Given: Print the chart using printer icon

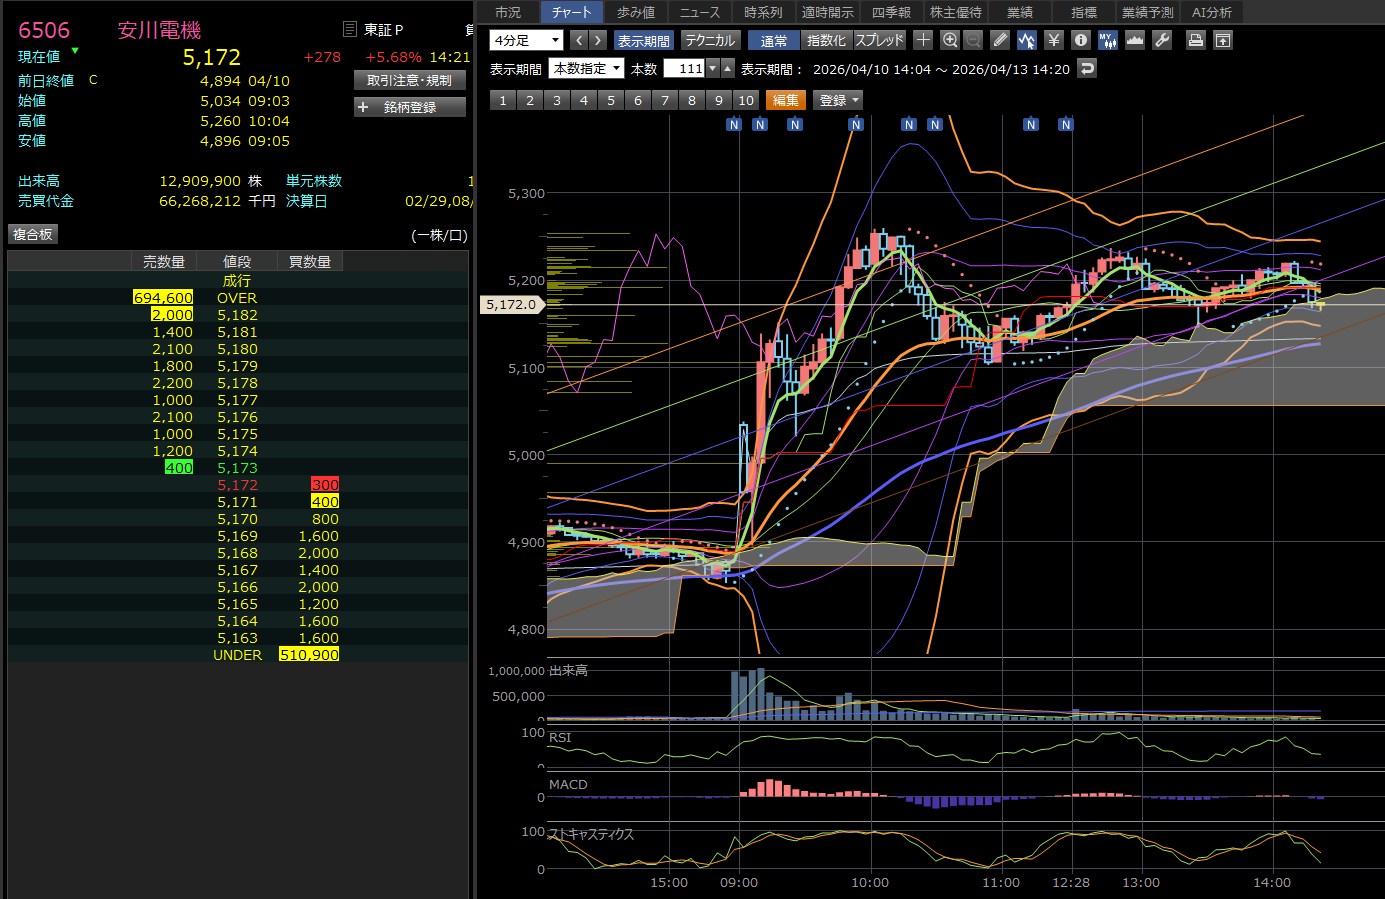Looking at the screenshot, I should (x=1195, y=40).
